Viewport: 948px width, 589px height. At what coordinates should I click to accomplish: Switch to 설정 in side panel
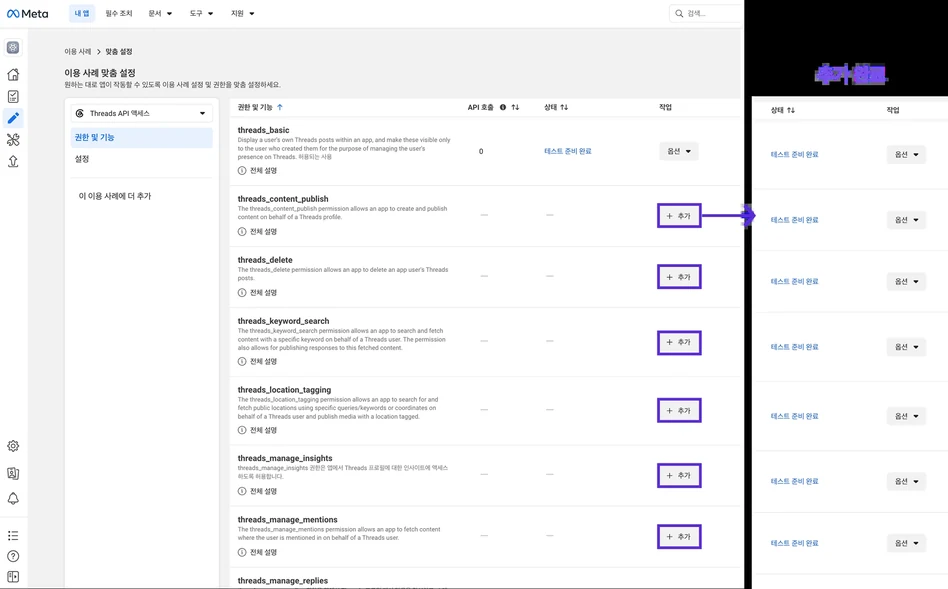click(82, 159)
